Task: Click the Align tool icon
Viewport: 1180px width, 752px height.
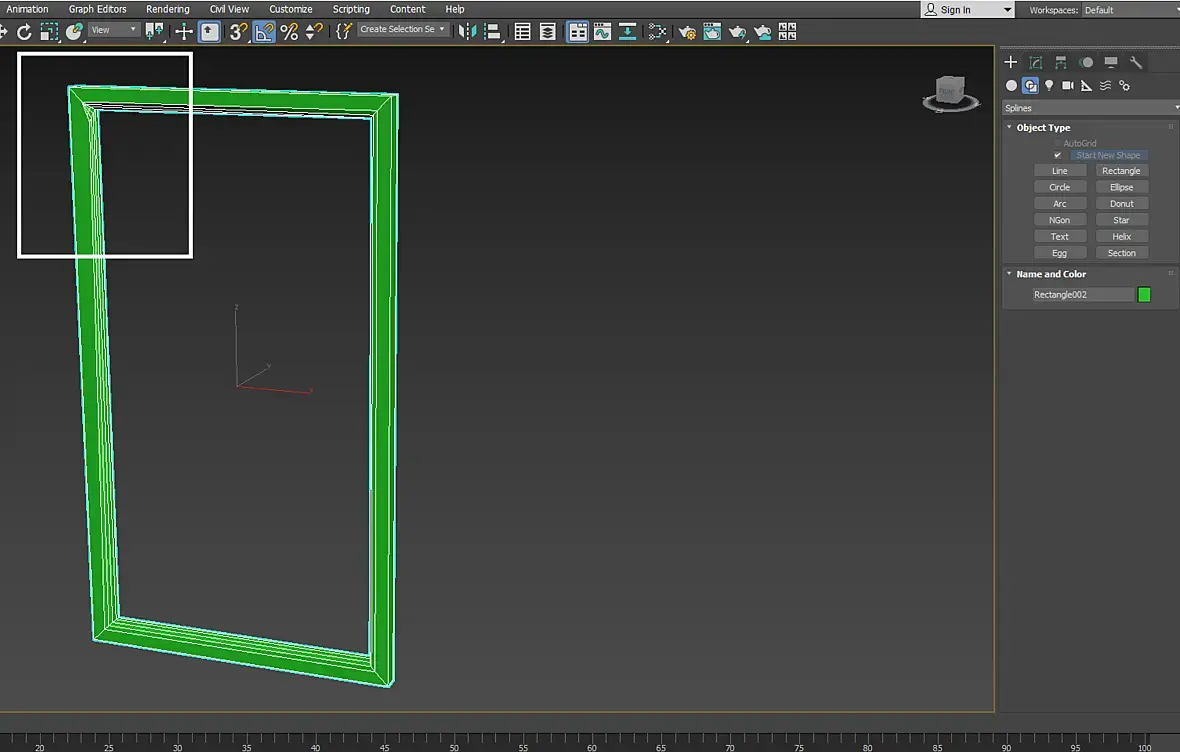Action: click(492, 32)
